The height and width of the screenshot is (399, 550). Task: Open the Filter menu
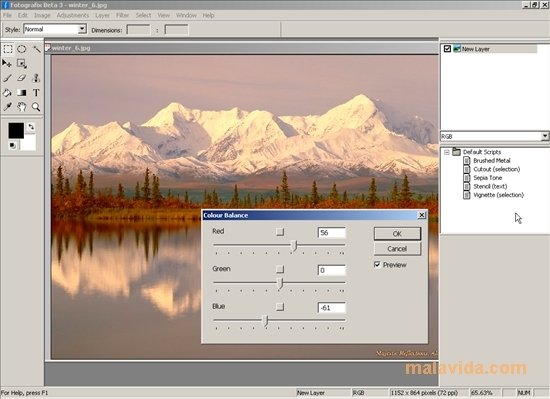[x=122, y=15]
